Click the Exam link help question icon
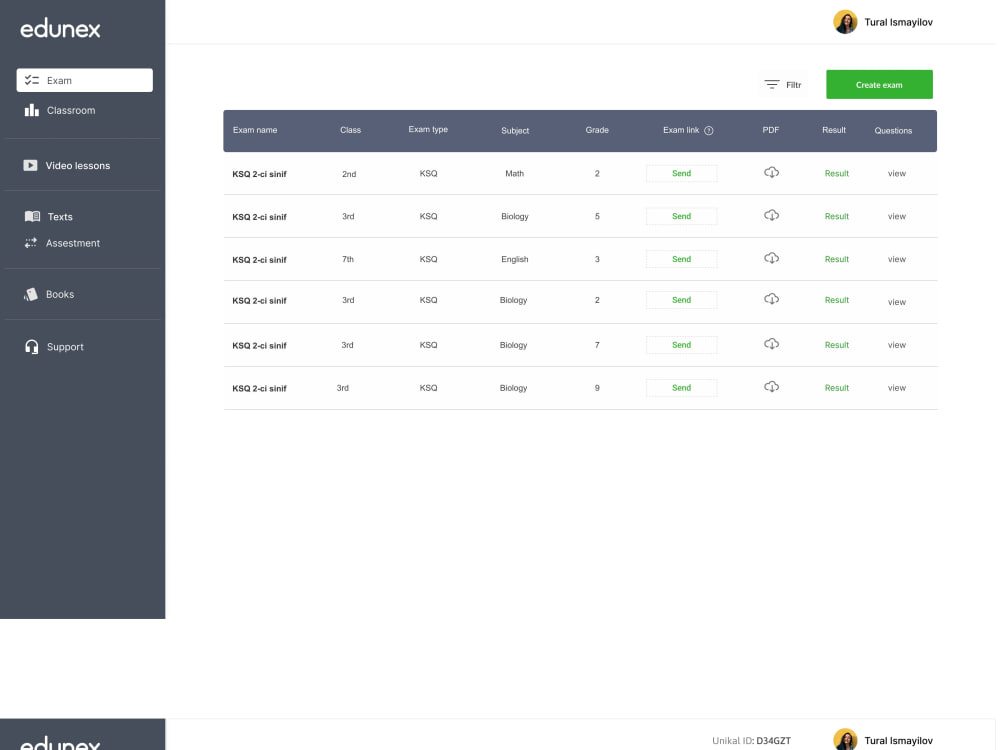 point(709,130)
